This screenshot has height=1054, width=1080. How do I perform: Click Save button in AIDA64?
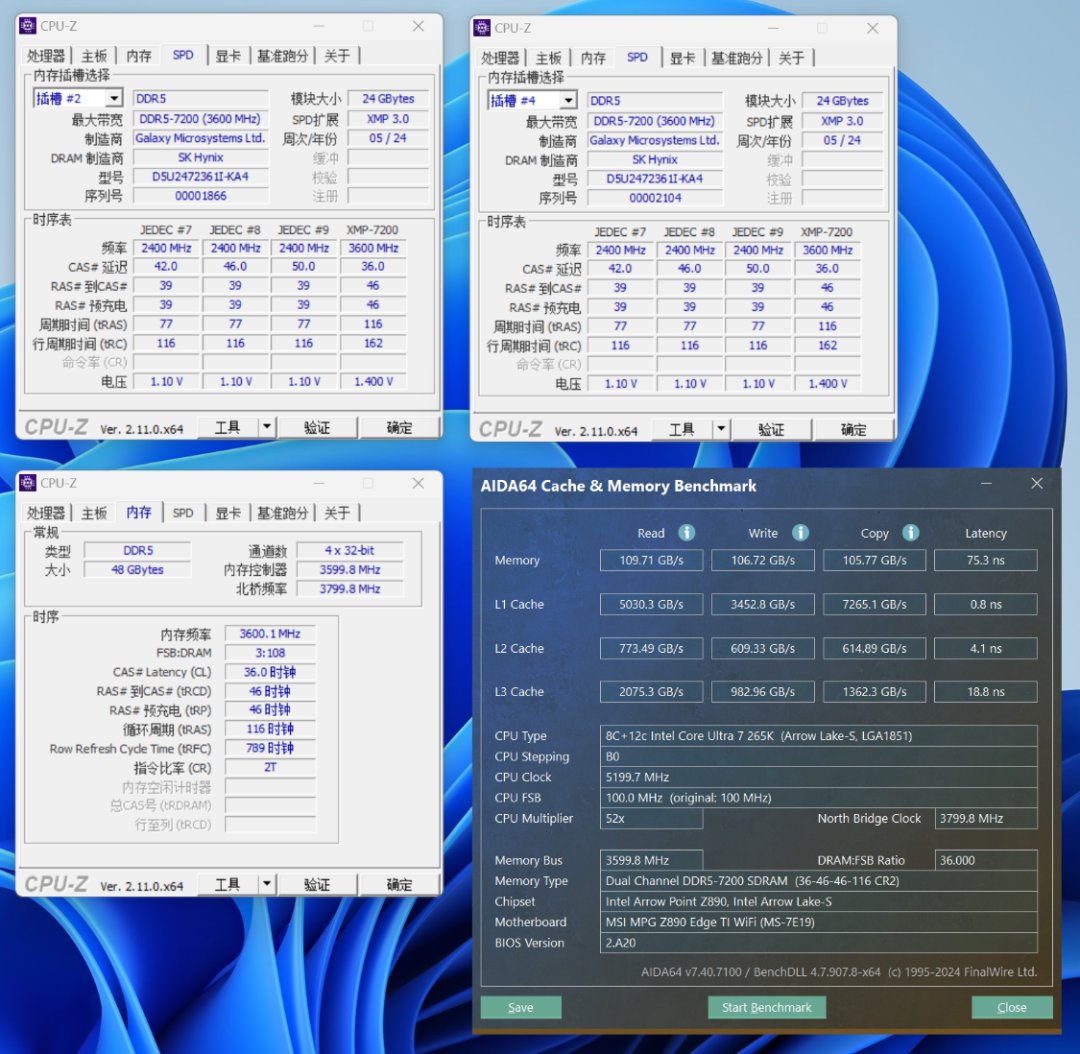tap(521, 1007)
